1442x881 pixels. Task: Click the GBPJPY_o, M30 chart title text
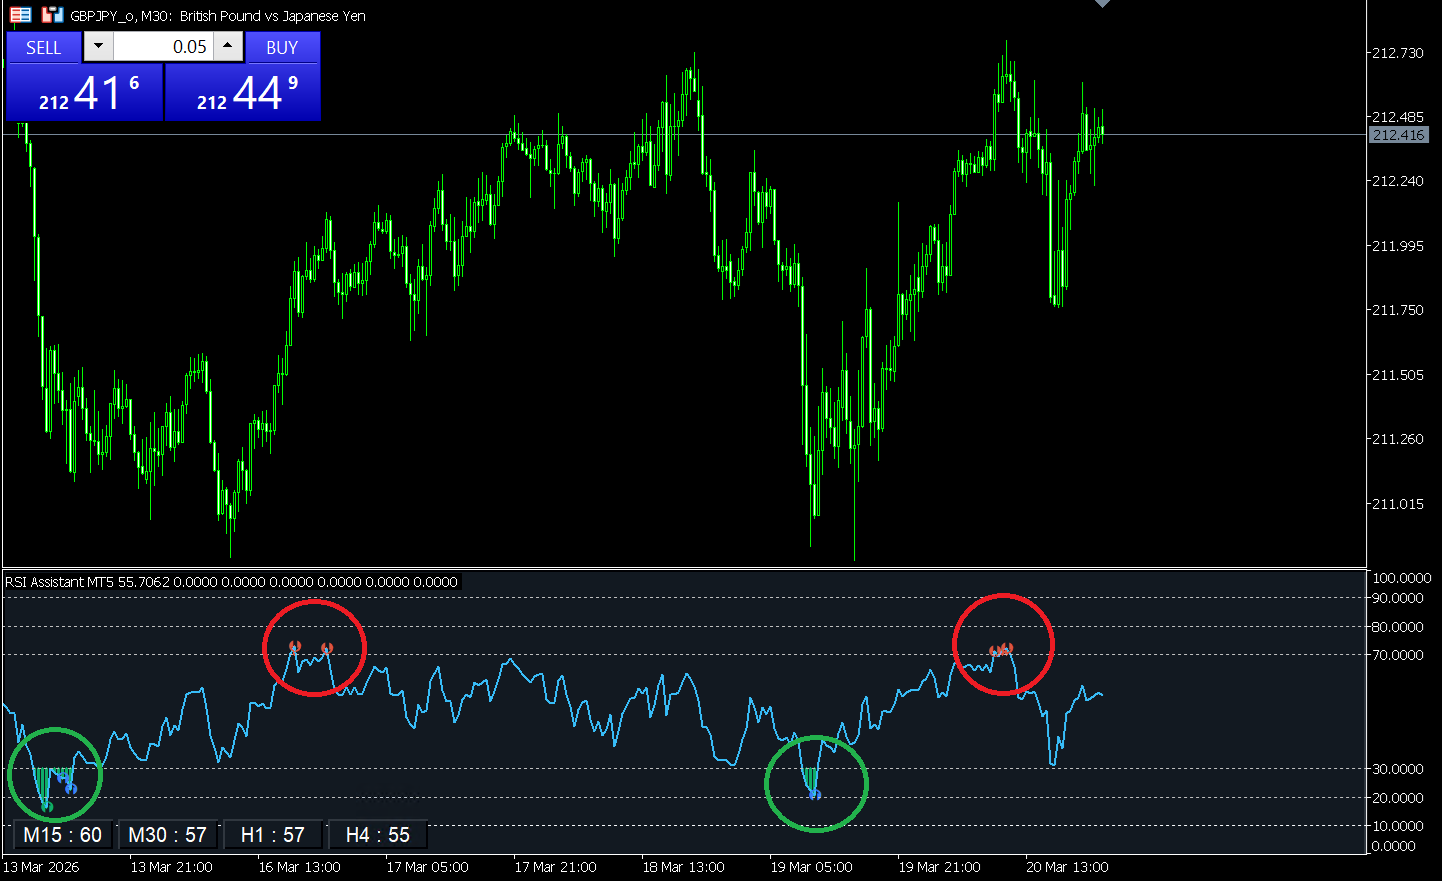tap(218, 16)
